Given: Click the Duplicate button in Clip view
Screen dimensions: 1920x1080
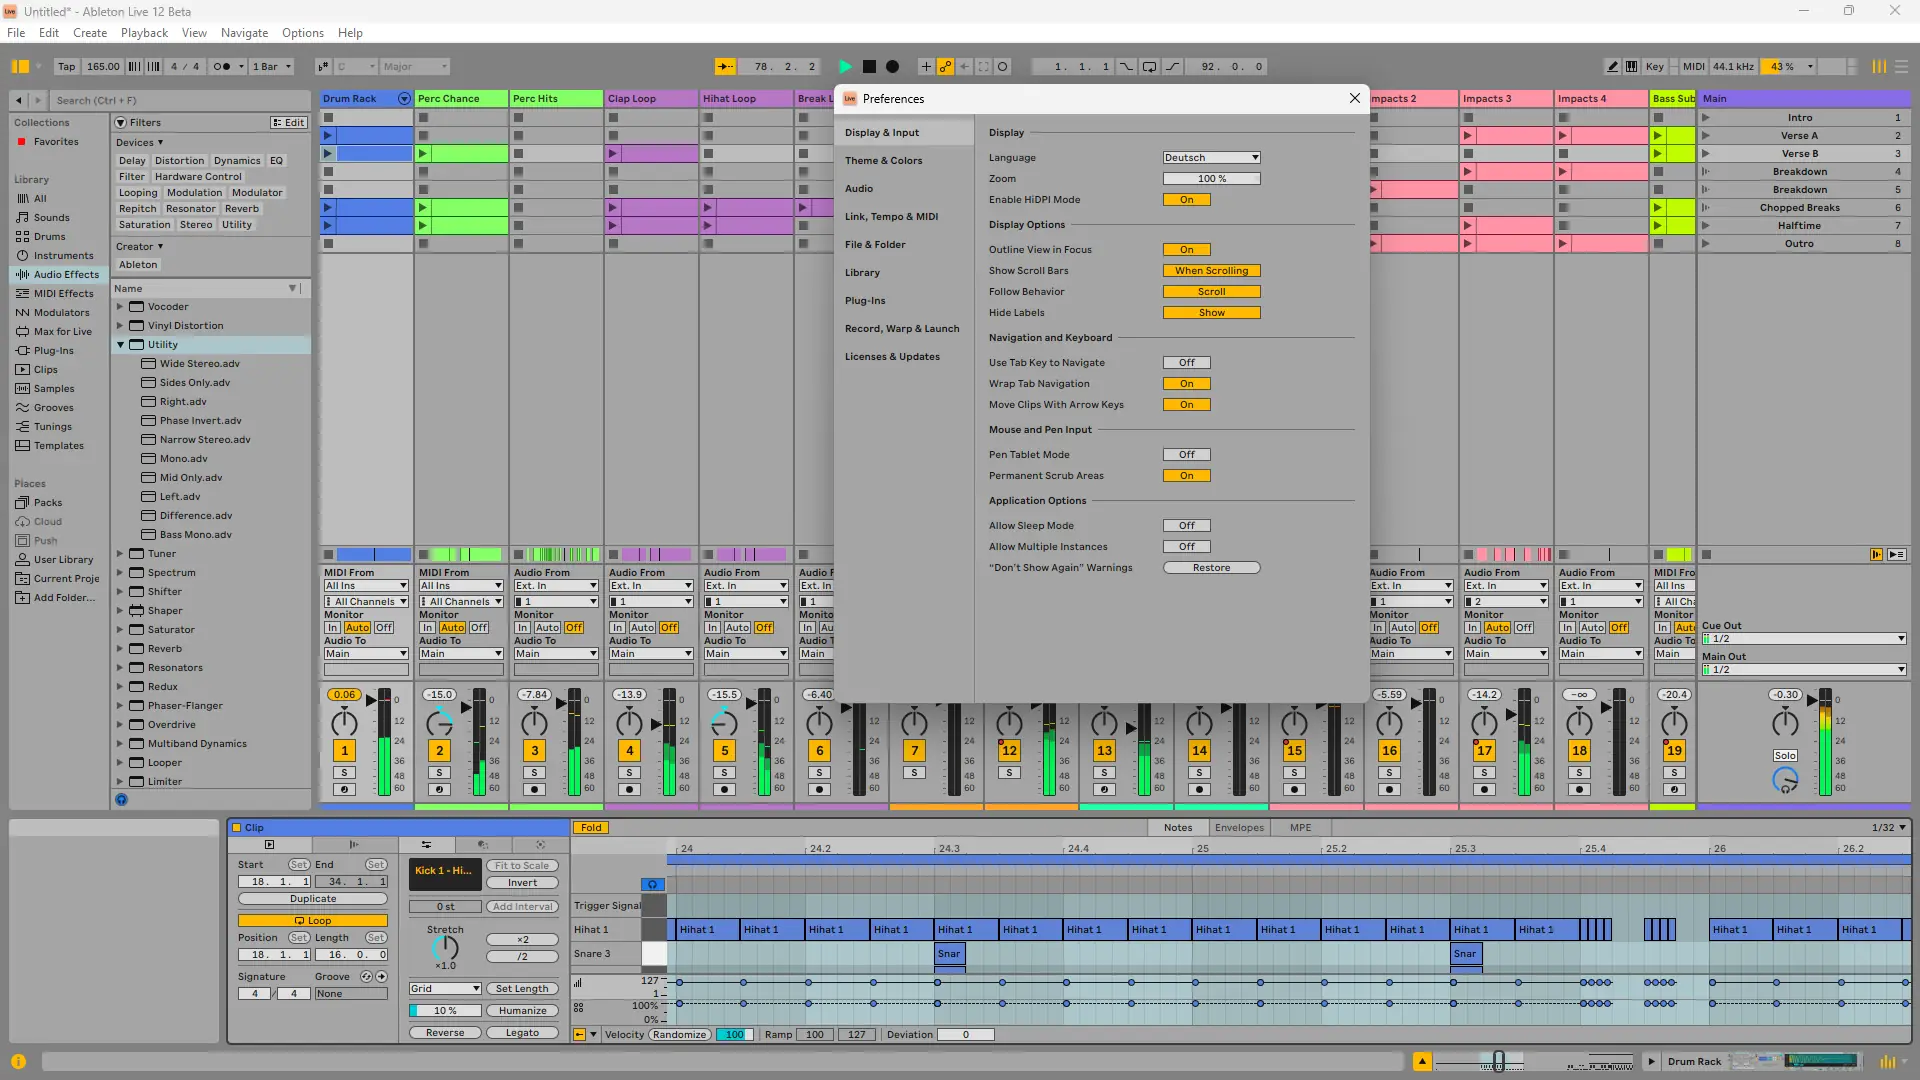Looking at the screenshot, I should 313,899.
